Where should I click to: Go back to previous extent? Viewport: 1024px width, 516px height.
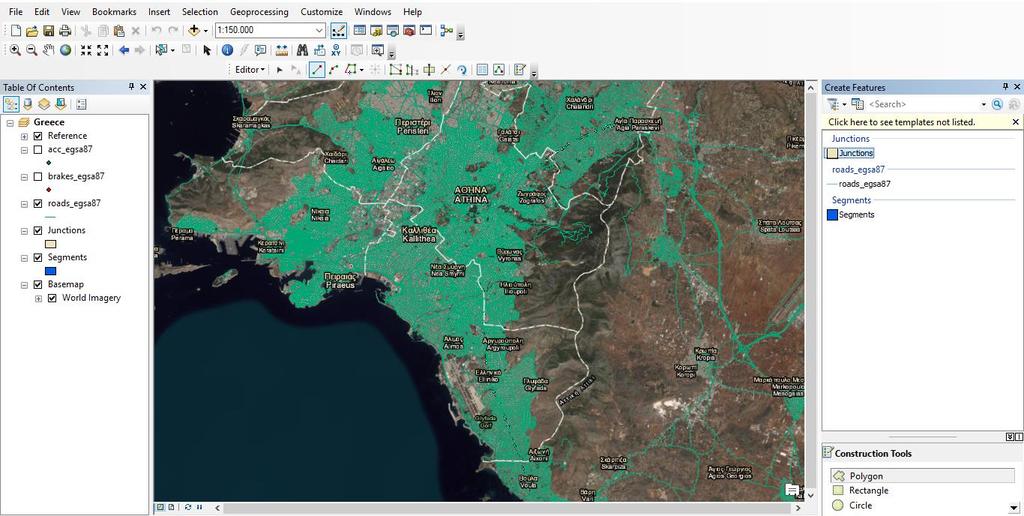tap(123, 50)
